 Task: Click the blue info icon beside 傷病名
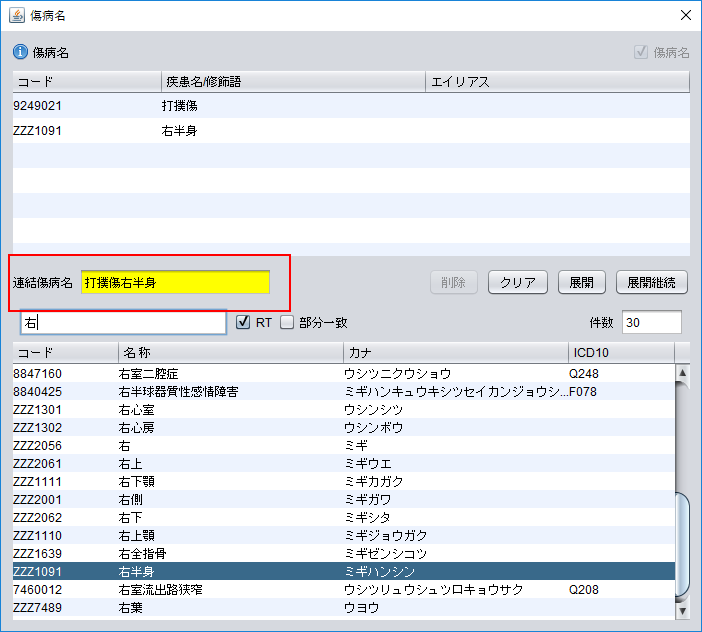(x=20, y=52)
